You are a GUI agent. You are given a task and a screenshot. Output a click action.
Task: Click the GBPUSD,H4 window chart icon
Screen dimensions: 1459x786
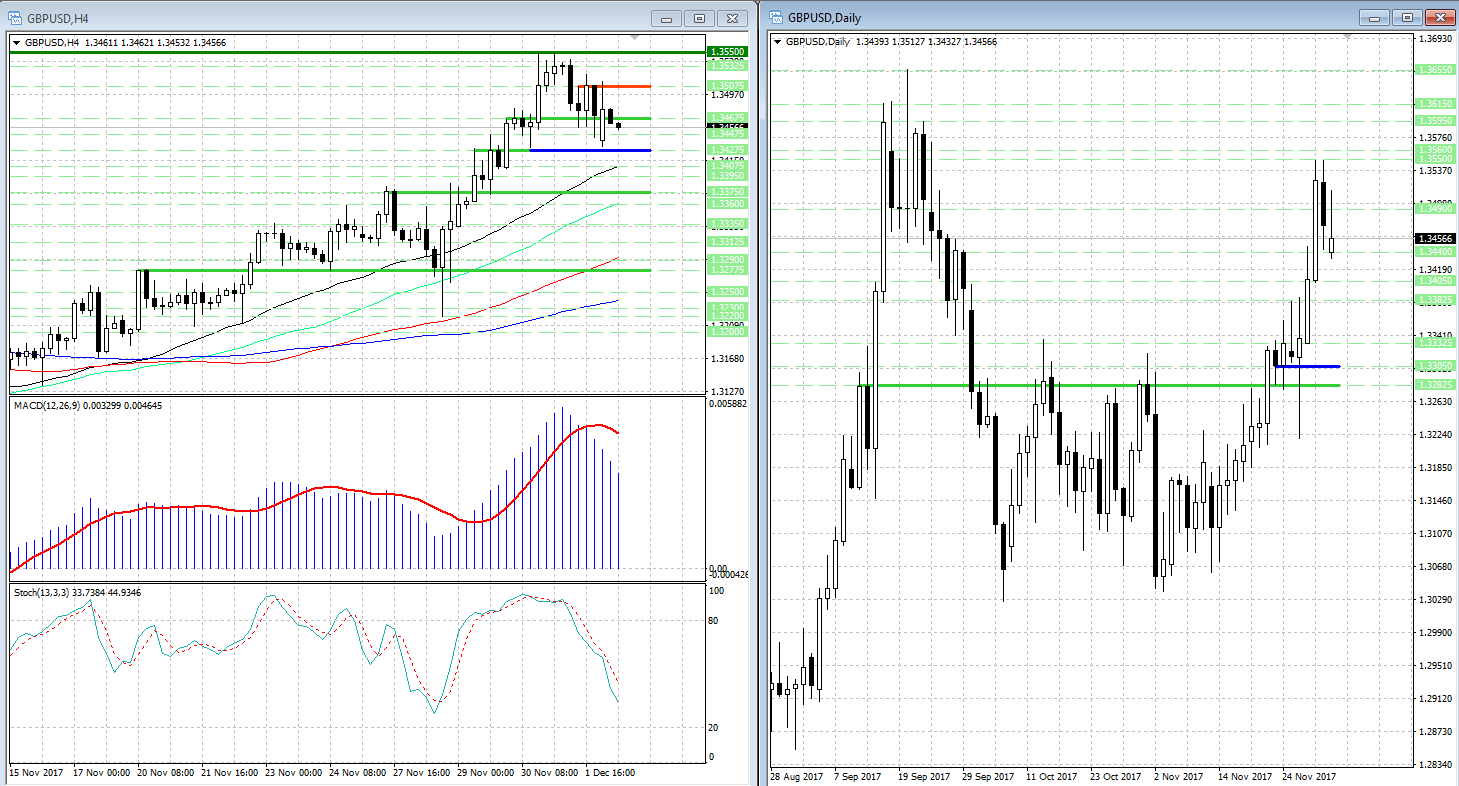coord(15,18)
